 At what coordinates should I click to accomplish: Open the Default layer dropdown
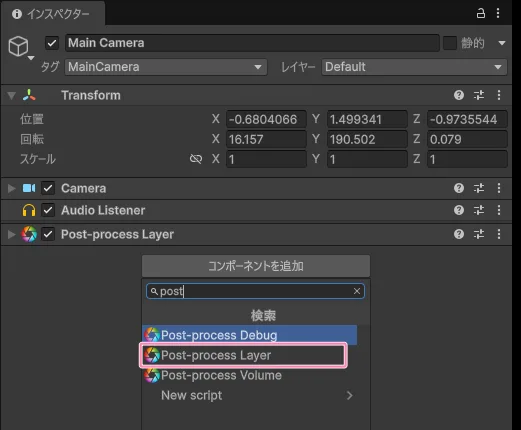[x=414, y=67]
